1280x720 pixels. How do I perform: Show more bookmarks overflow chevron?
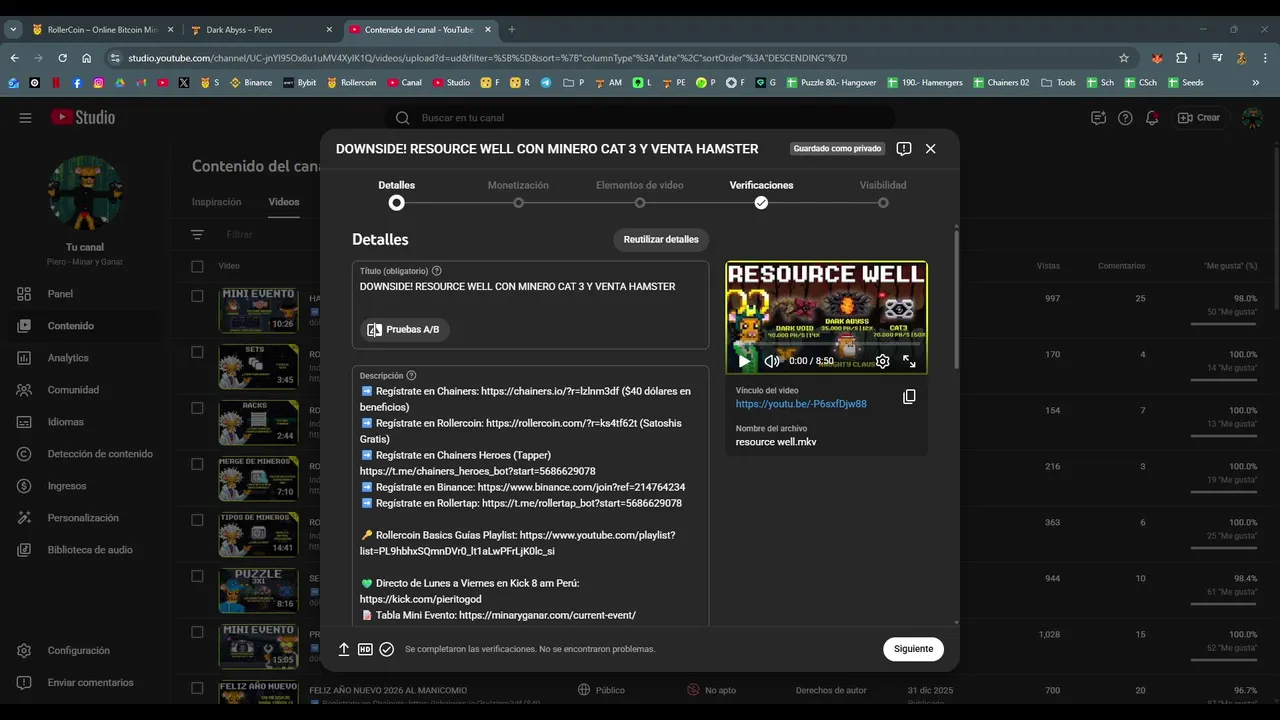(1256, 83)
